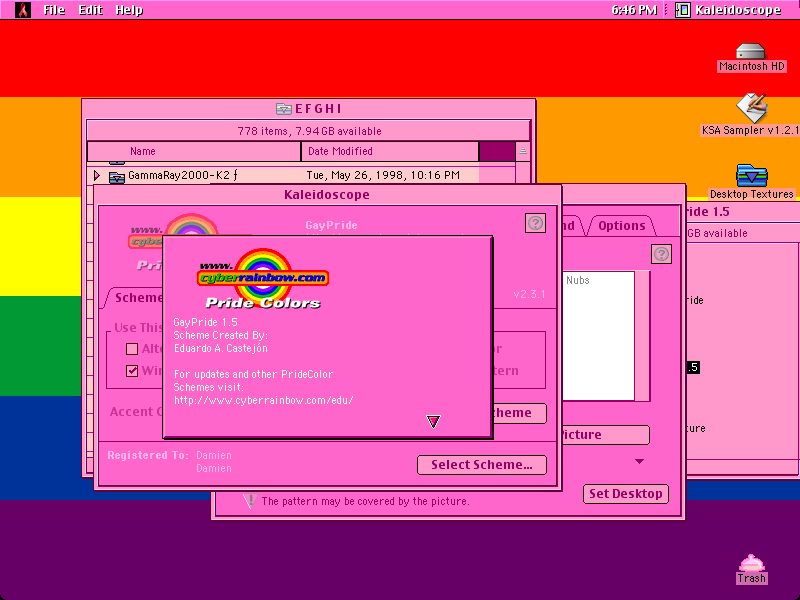The height and width of the screenshot is (600, 800).
Task: Click the scrollbar beside the Nubs list
Action: coord(642,336)
